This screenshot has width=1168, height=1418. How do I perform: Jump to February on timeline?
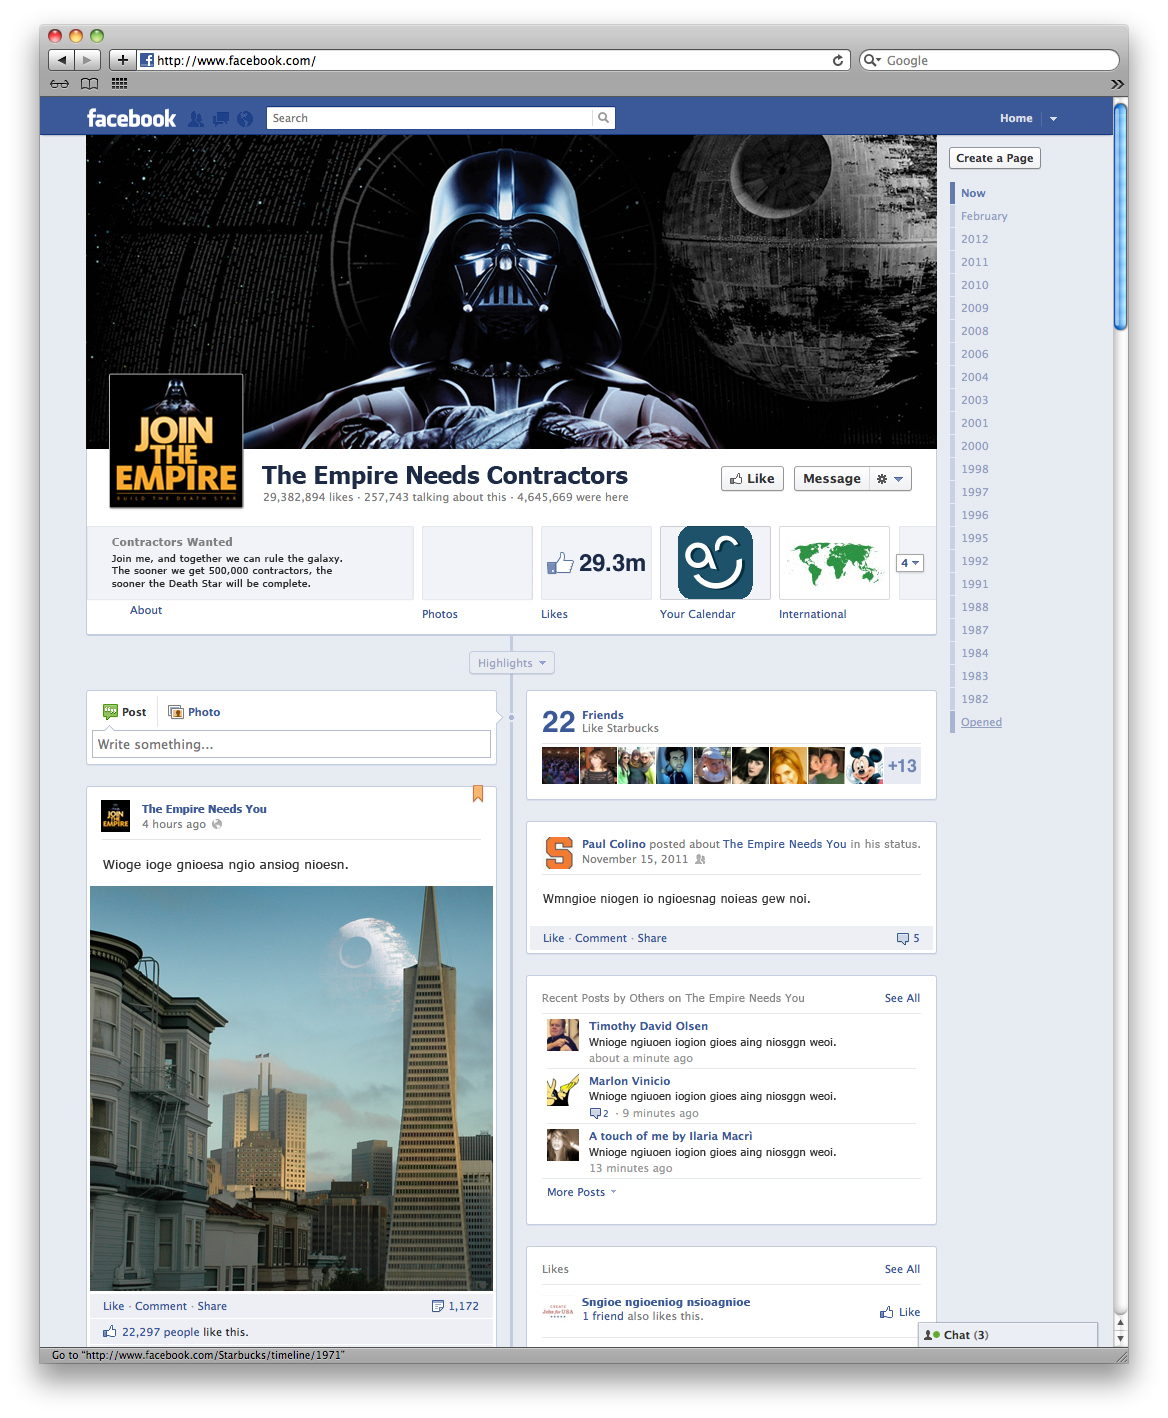click(x=984, y=216)
